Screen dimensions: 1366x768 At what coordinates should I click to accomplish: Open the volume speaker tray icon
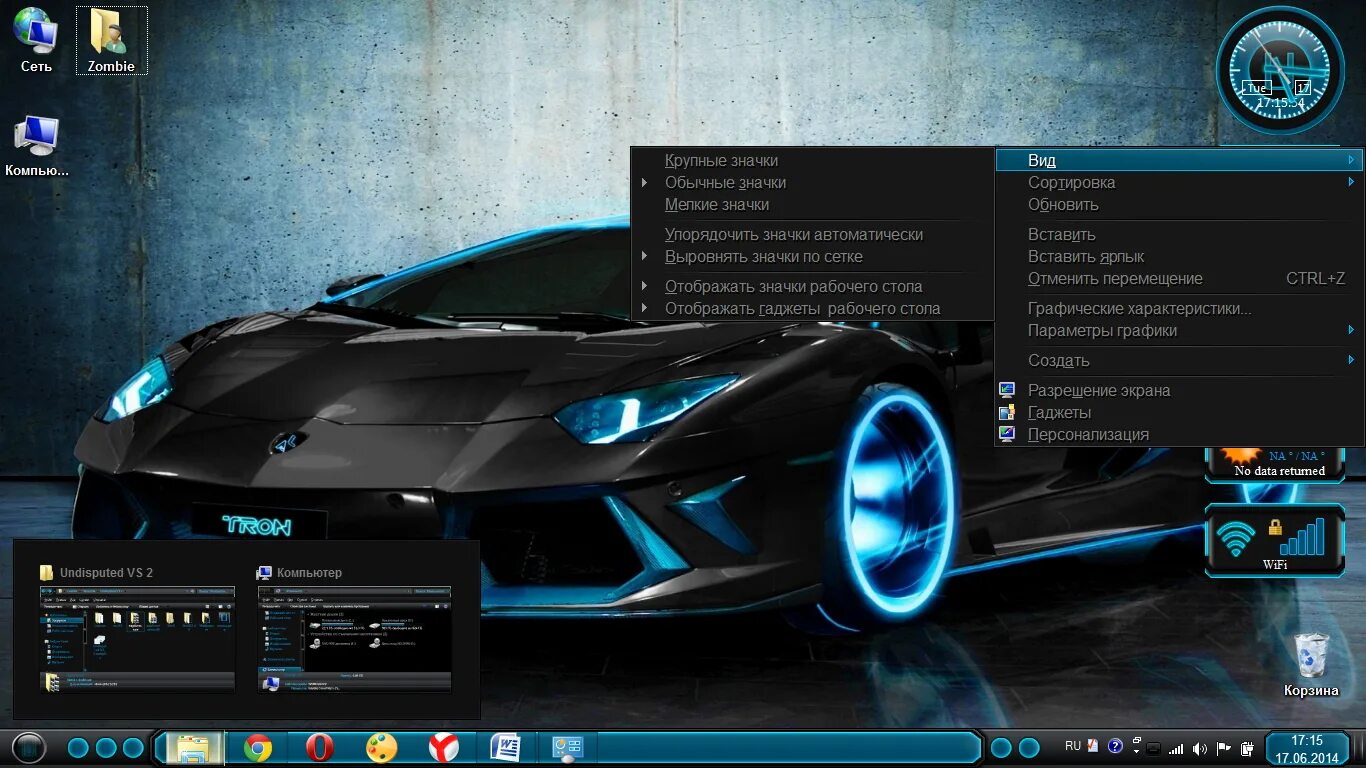(1199, 748)
